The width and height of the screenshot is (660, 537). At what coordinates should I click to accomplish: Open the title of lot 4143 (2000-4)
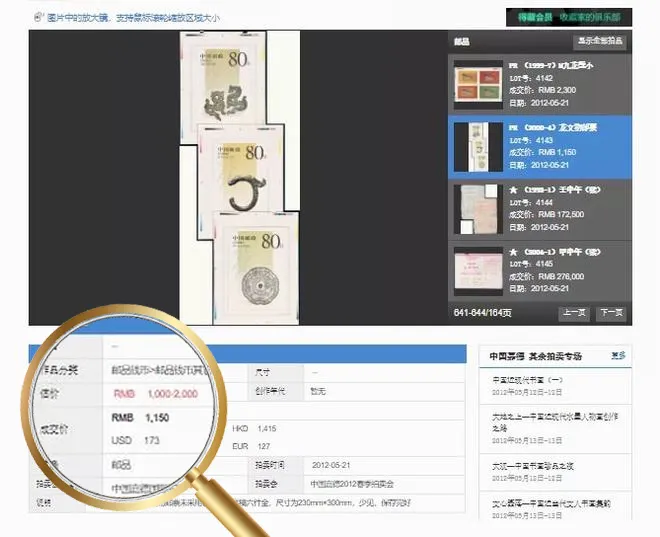coord(553,128)
